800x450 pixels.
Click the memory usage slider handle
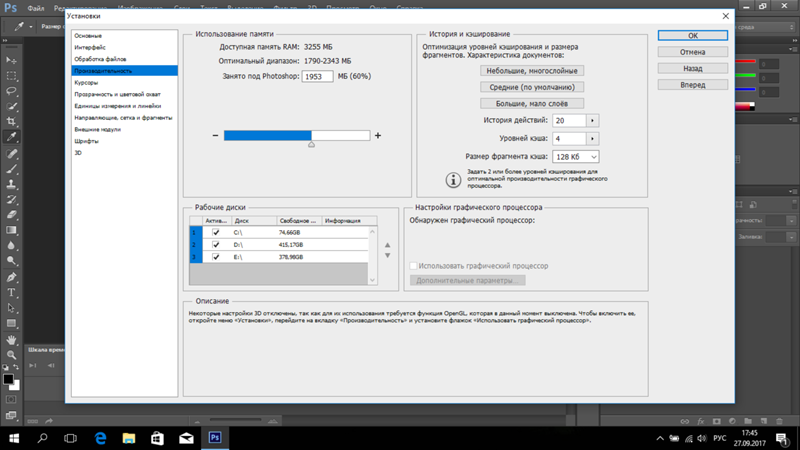[311, 144]
